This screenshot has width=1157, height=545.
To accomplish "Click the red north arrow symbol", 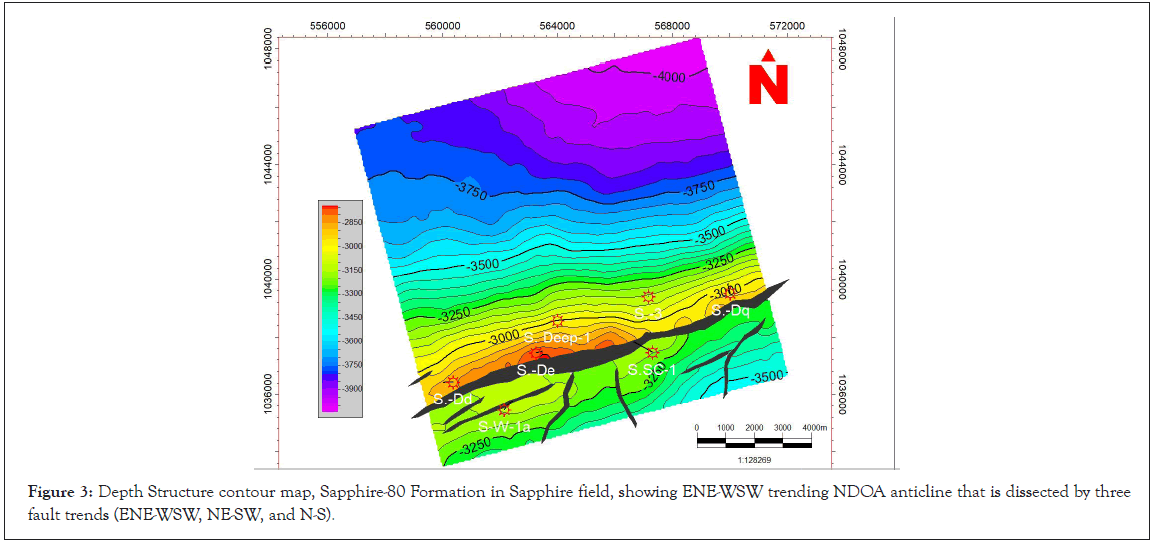I will 768,78.
